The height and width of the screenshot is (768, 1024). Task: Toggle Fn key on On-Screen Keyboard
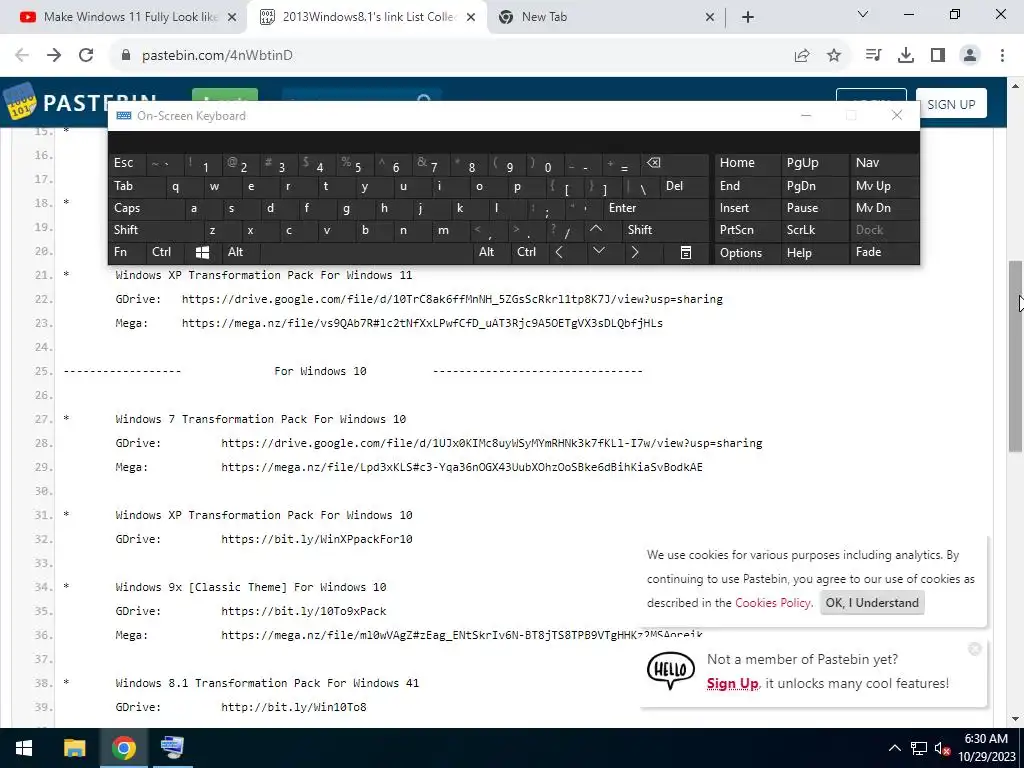pos(127,252)
